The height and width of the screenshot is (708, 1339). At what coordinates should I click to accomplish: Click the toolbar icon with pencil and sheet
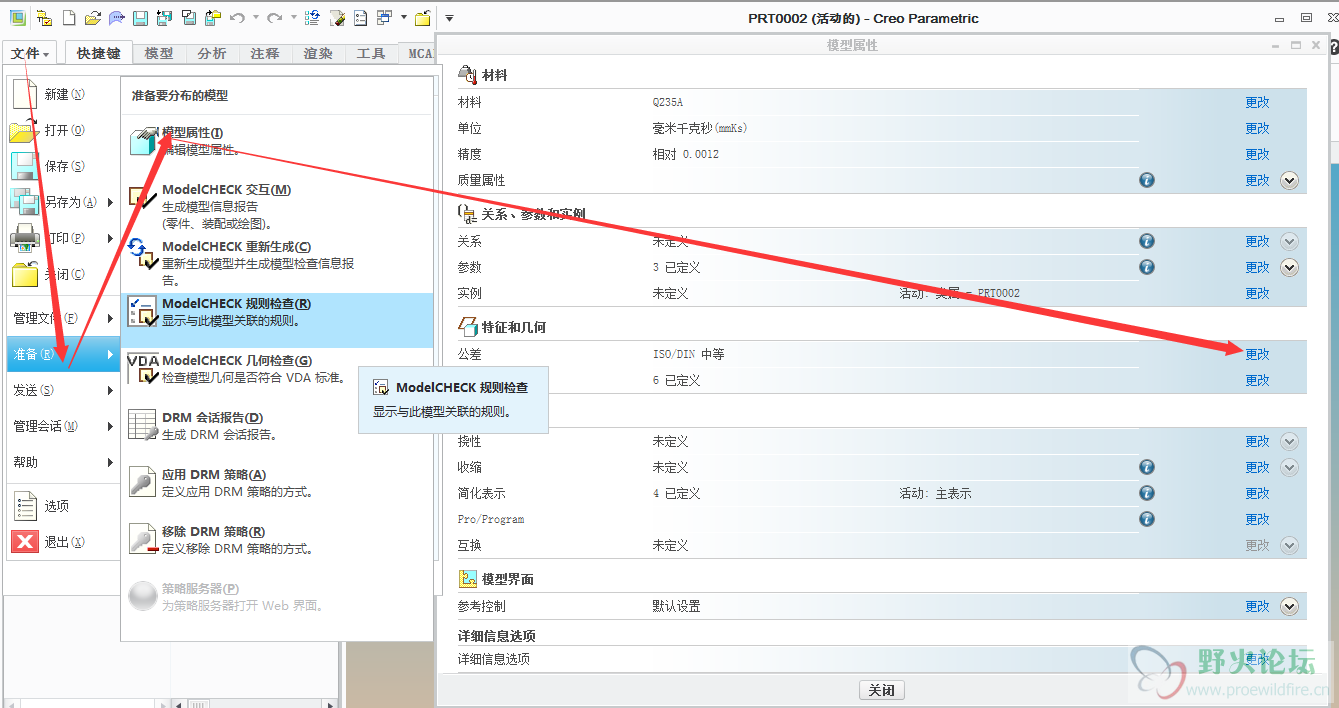pos(337,18)
